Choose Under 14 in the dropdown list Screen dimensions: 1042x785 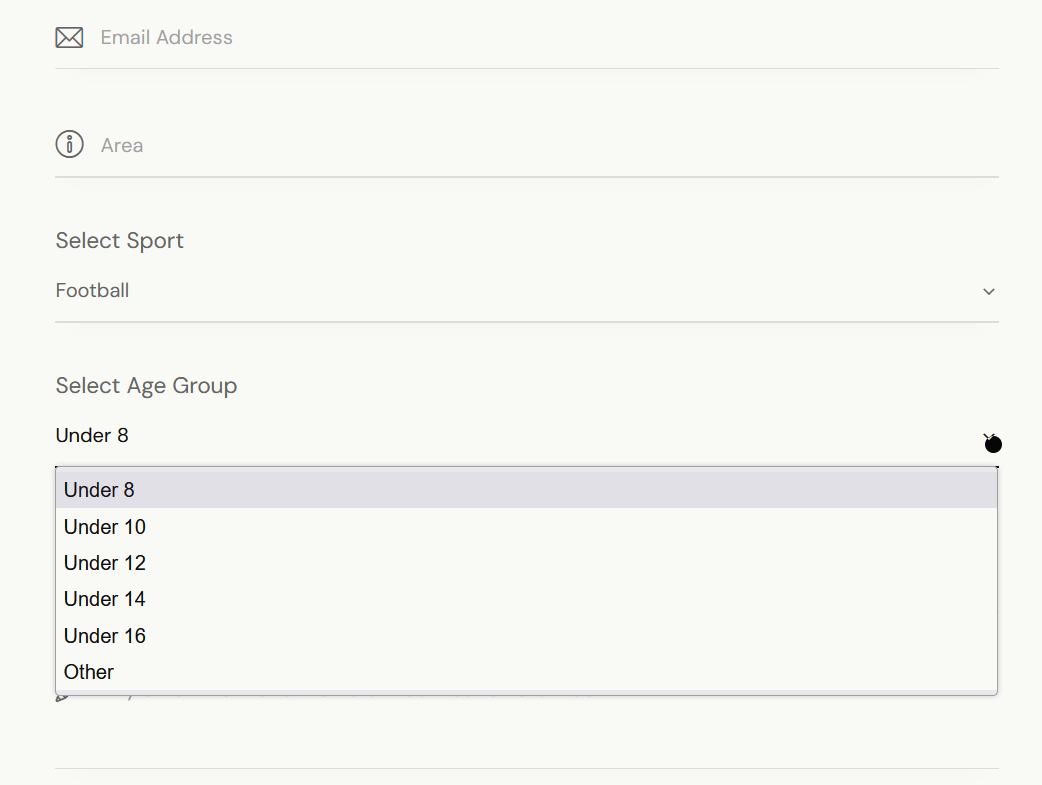(x=105, y=599)
